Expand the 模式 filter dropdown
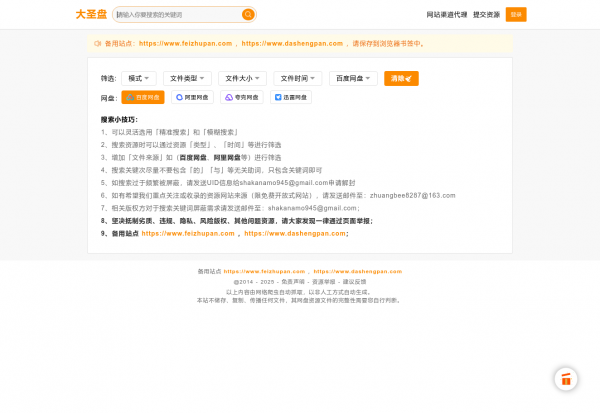This screenshot has height=413, width=600. tap(139, 78)
